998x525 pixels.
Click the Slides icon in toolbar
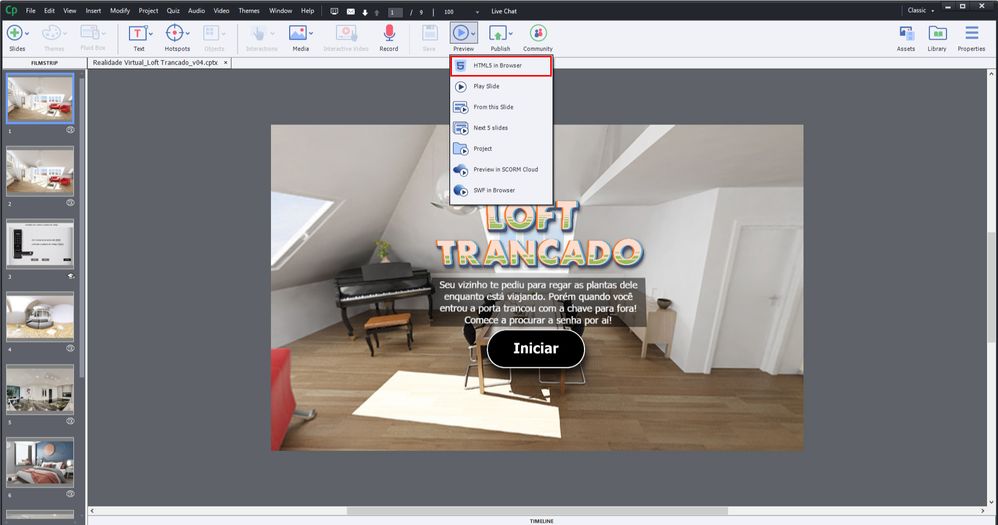(x=15, y=34)
